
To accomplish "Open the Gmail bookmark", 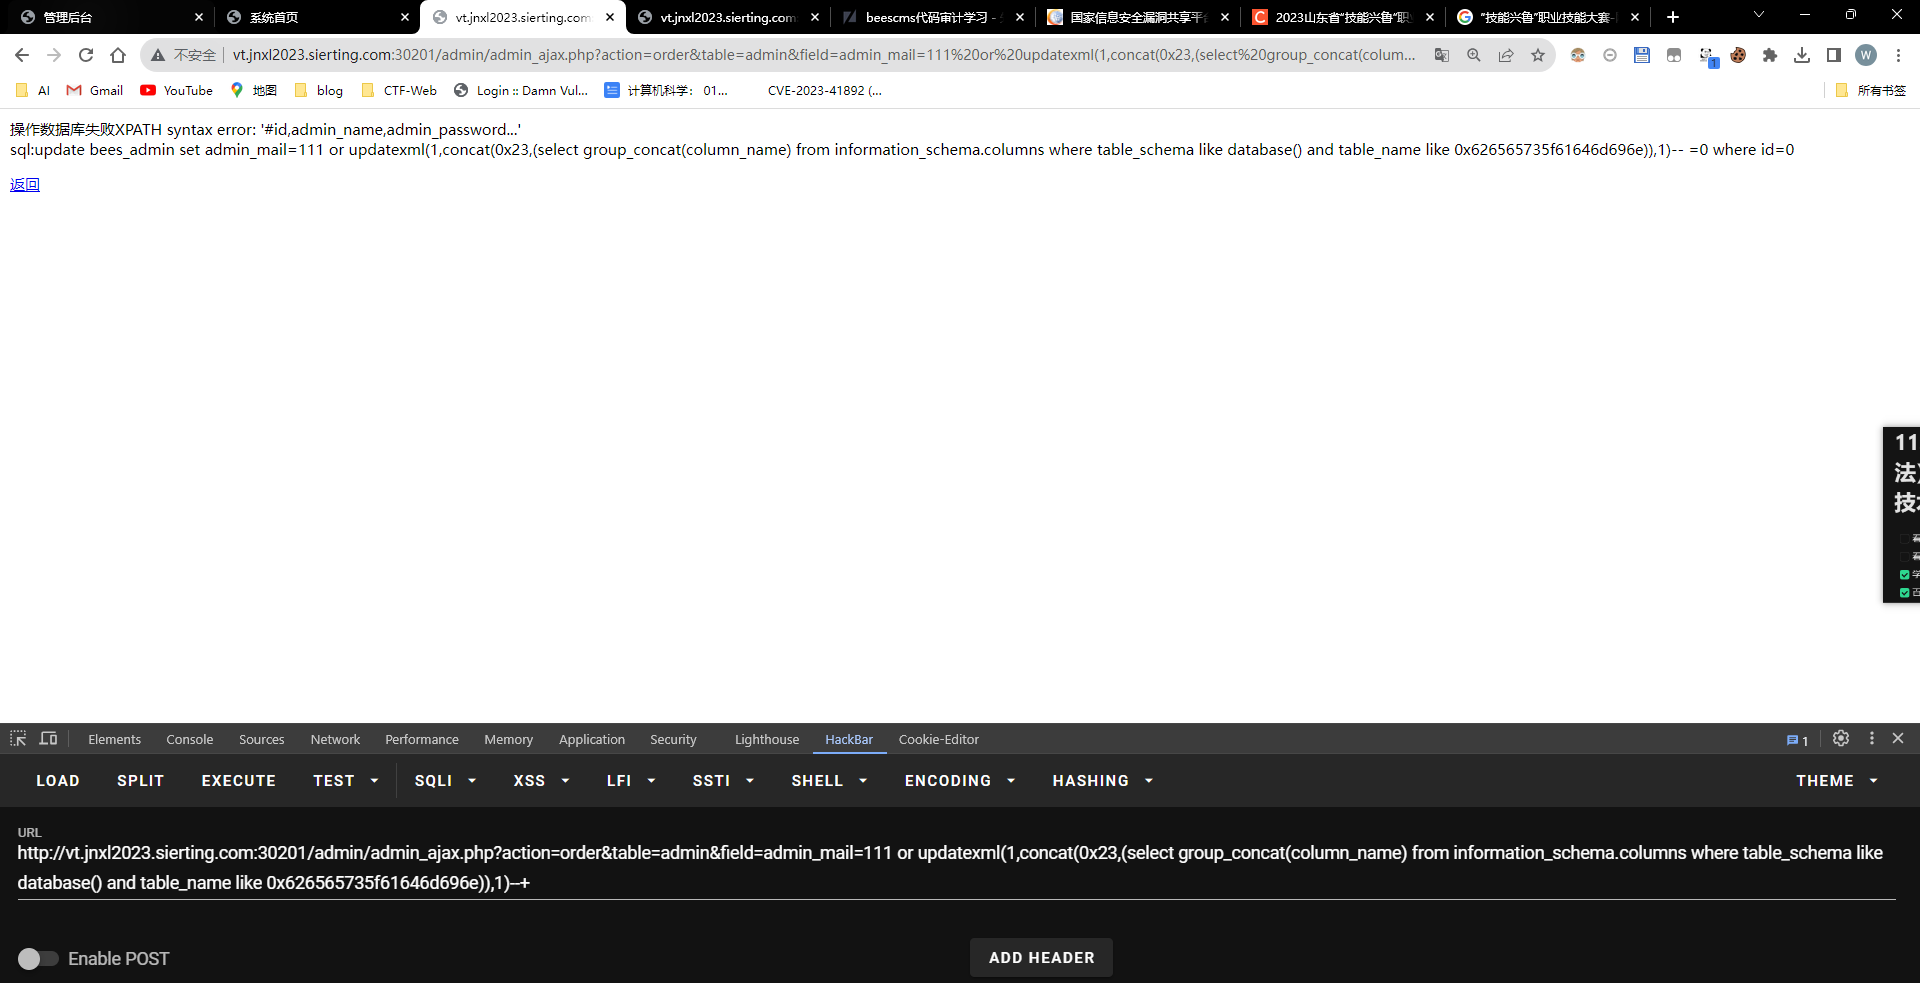I will pyautogui.click(x=95, y=90).
